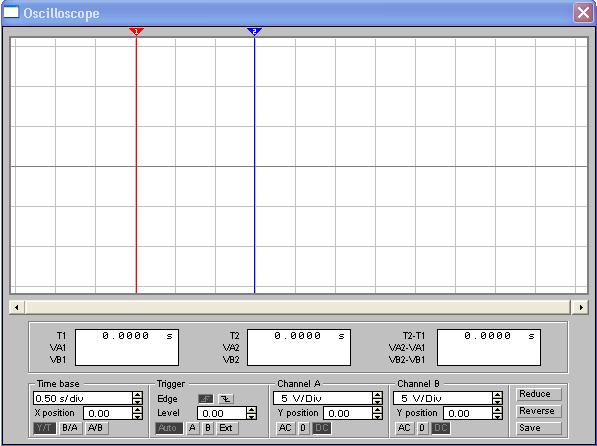Increase time base X position

[x=137, y=410]
